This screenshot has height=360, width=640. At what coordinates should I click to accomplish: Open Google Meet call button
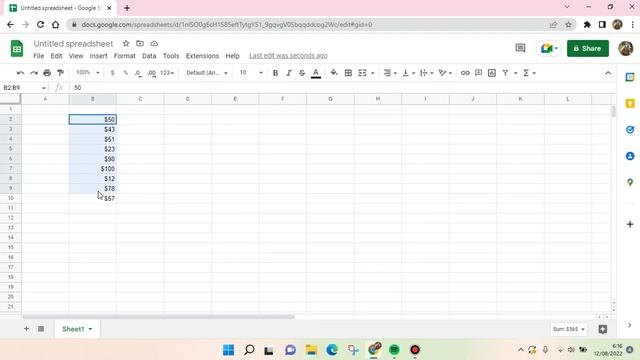549,49
